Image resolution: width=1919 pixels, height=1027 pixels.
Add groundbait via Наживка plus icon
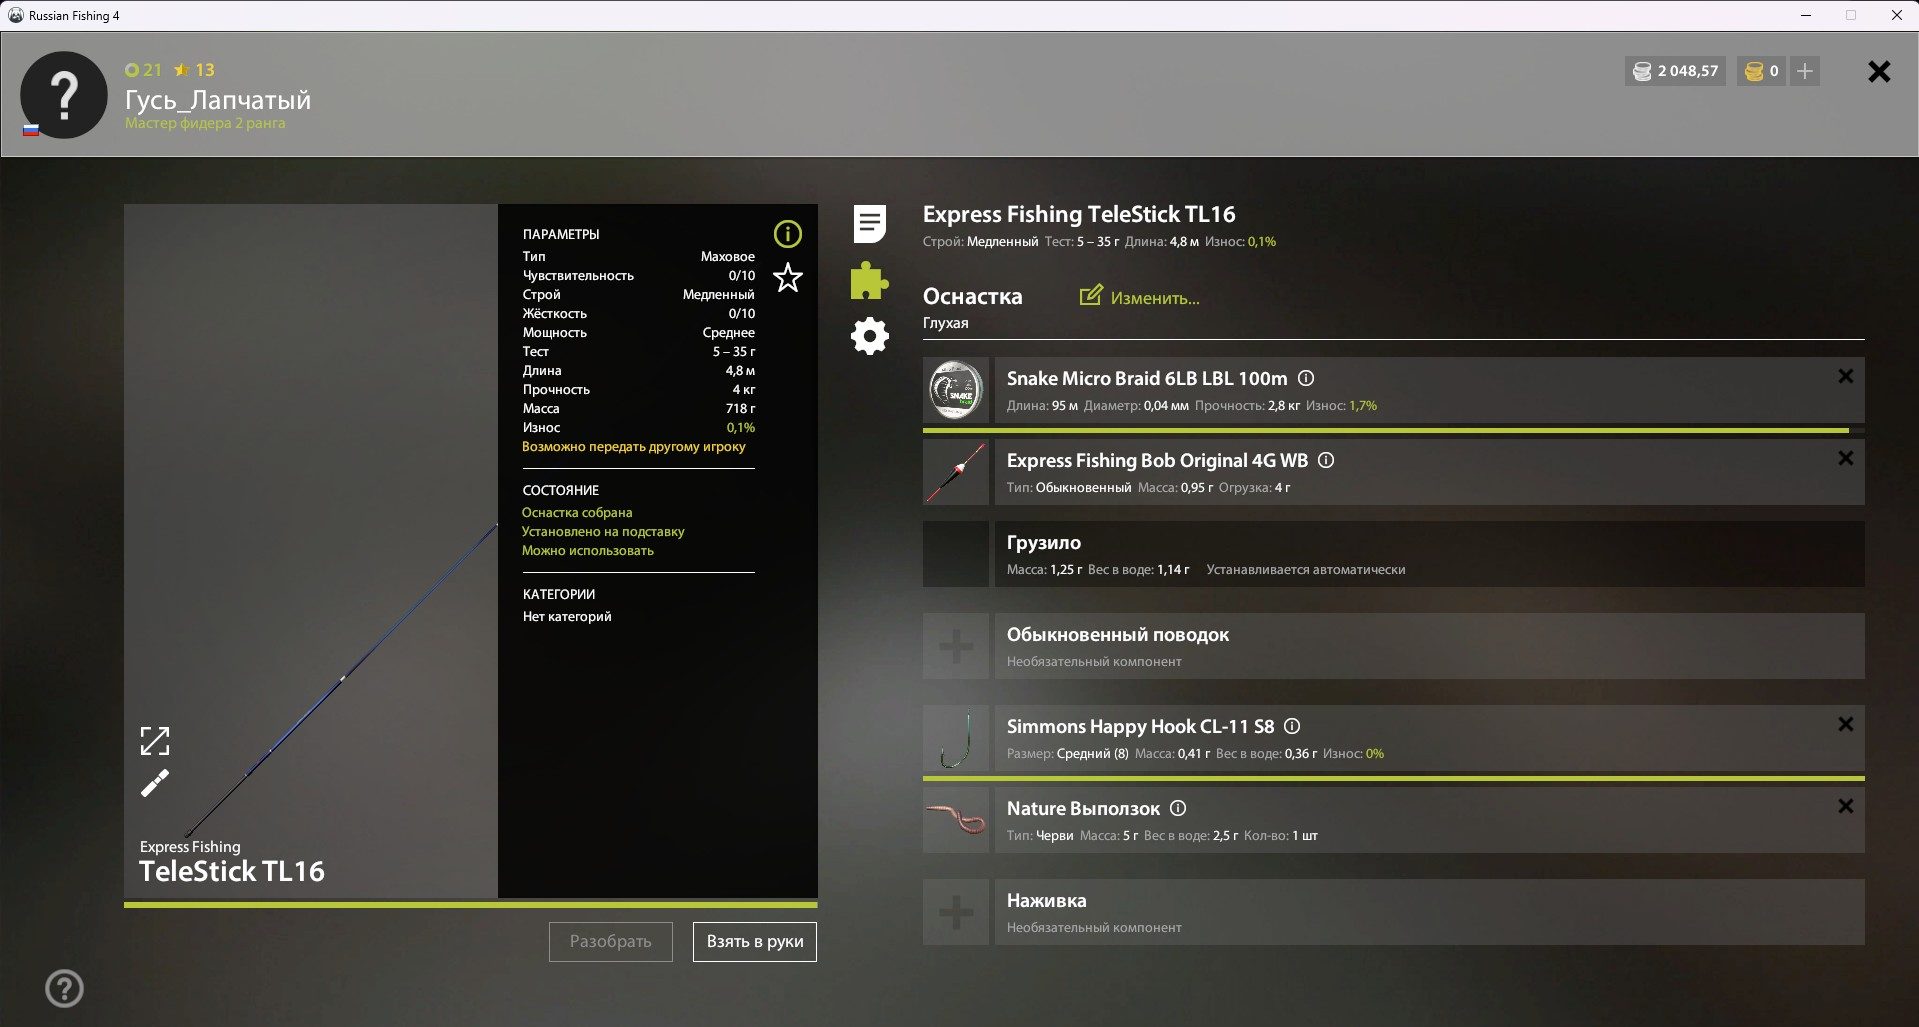(956, 912)
